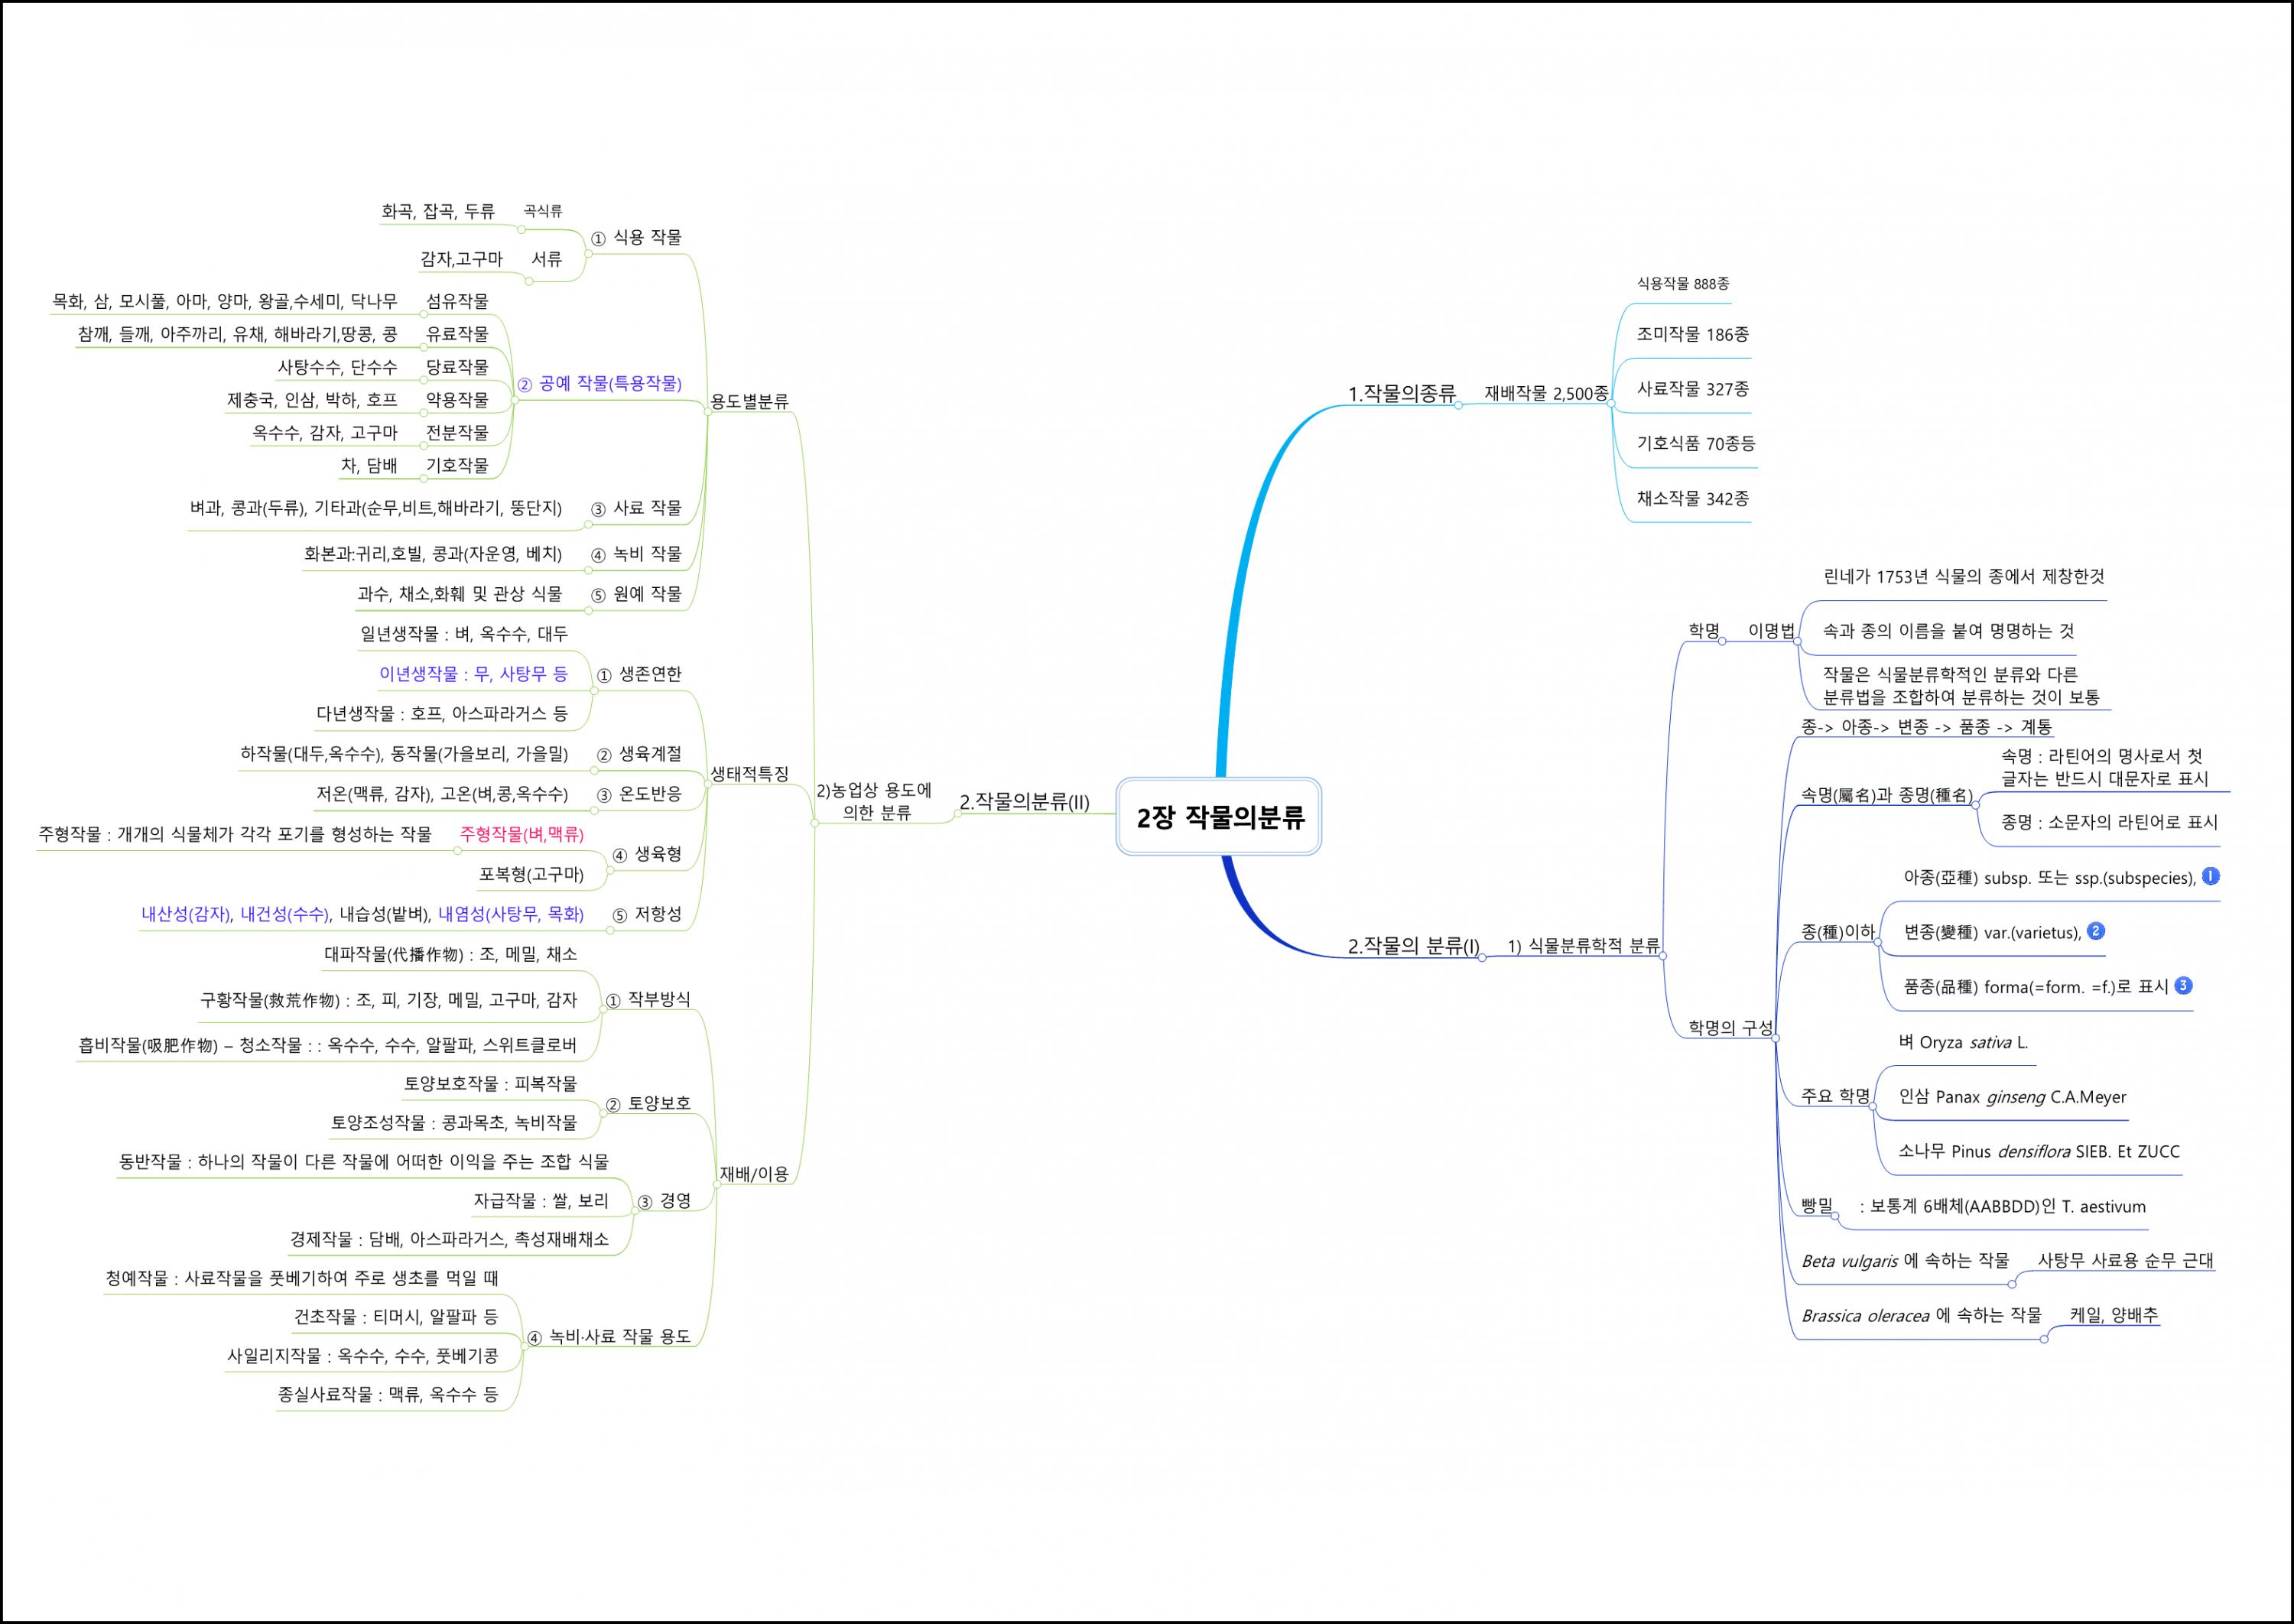The height and width of the screenshot is (1624, 2294).
Task: Select the 채소작물 342종 node
Action: [1692, 498]
